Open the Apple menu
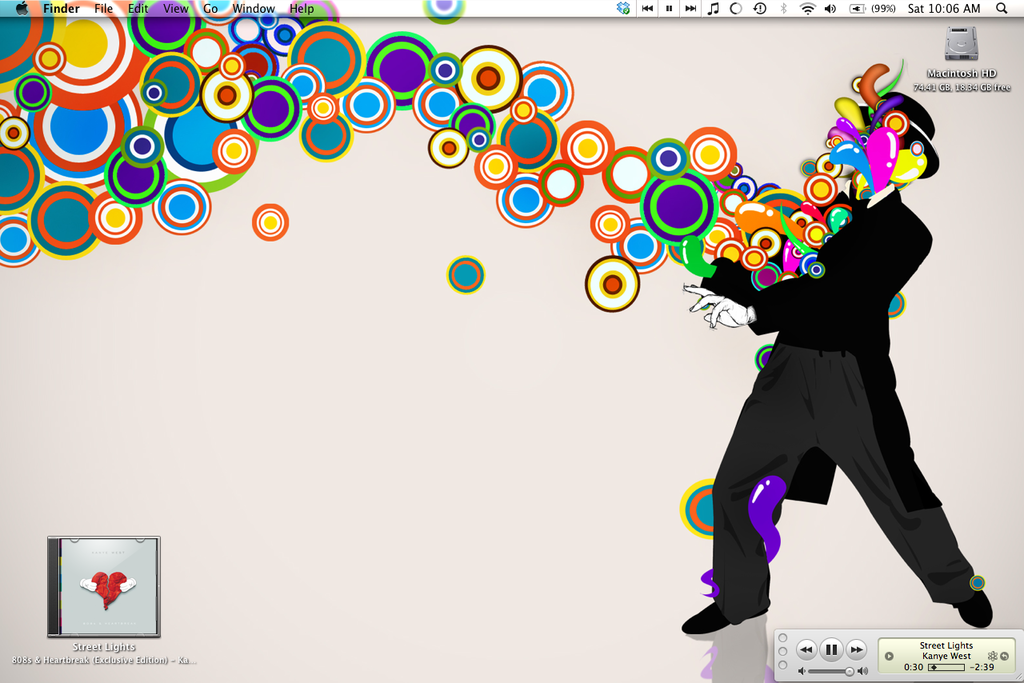The height and width of the screenshot is (683, 1024). pos(22,8)
